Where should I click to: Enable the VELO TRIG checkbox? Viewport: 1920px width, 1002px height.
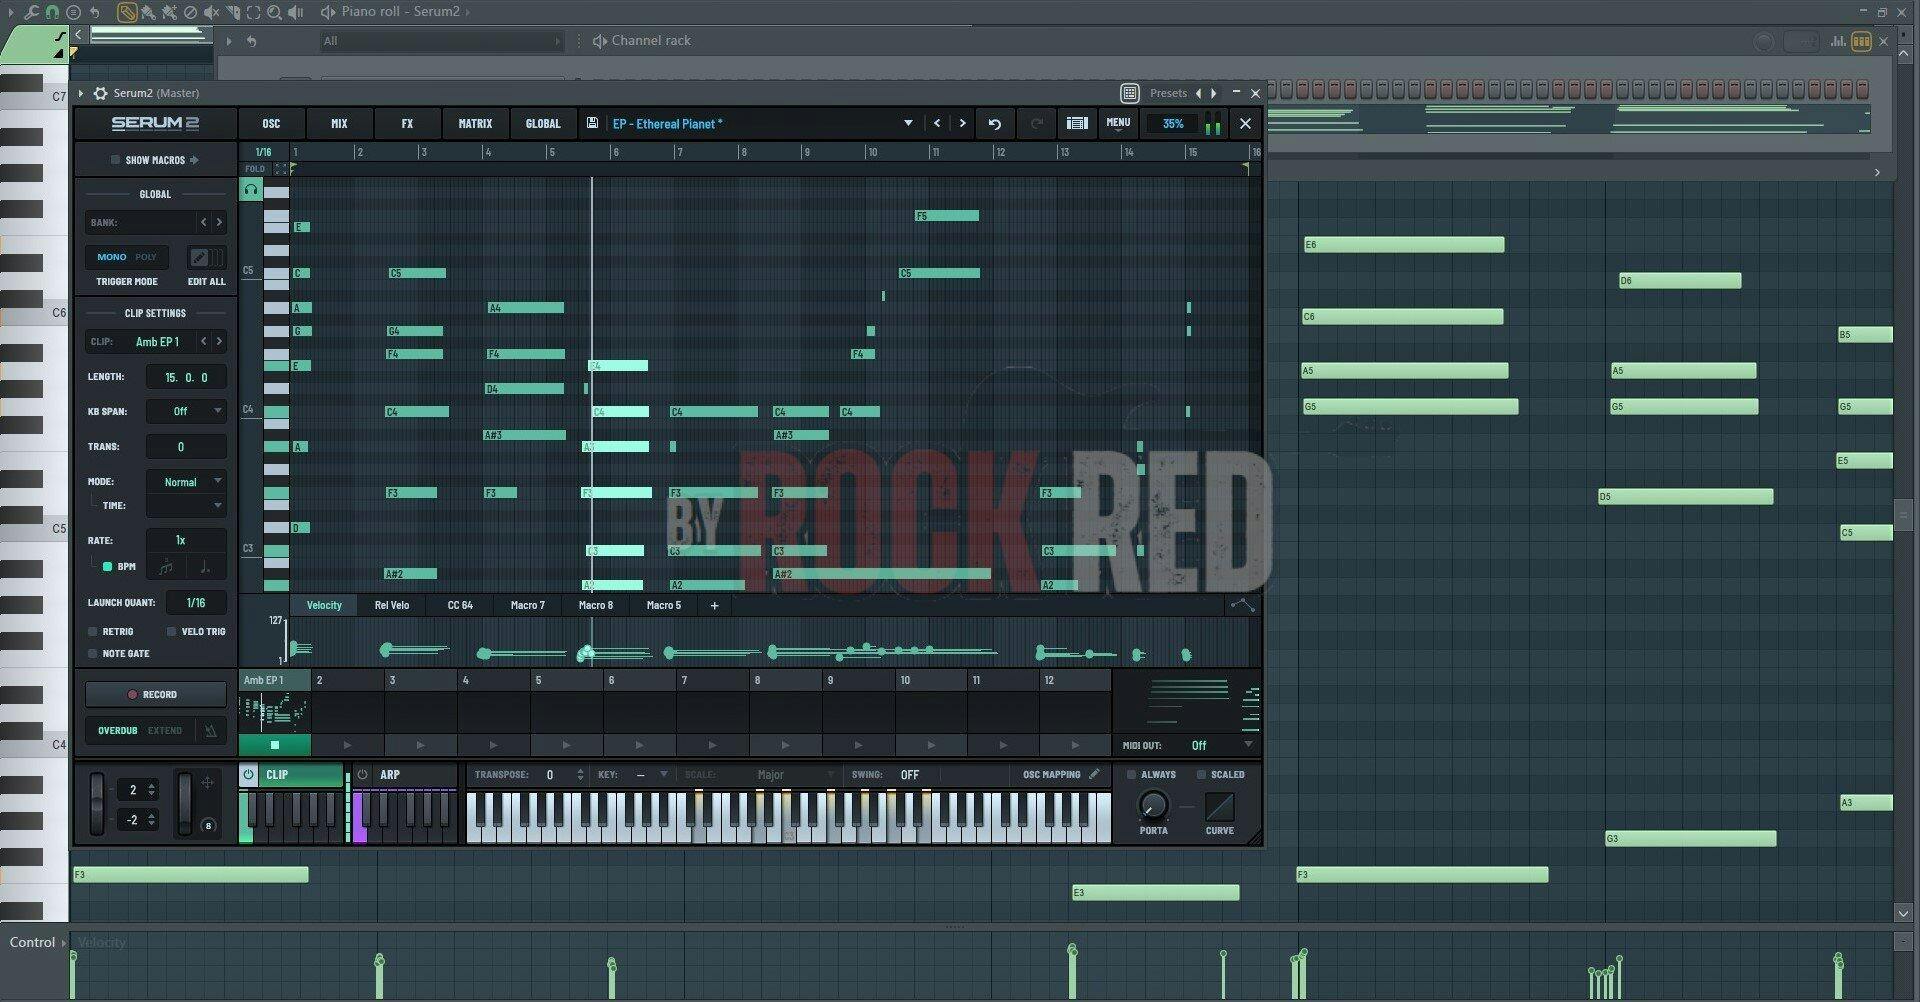pos(171,632)
